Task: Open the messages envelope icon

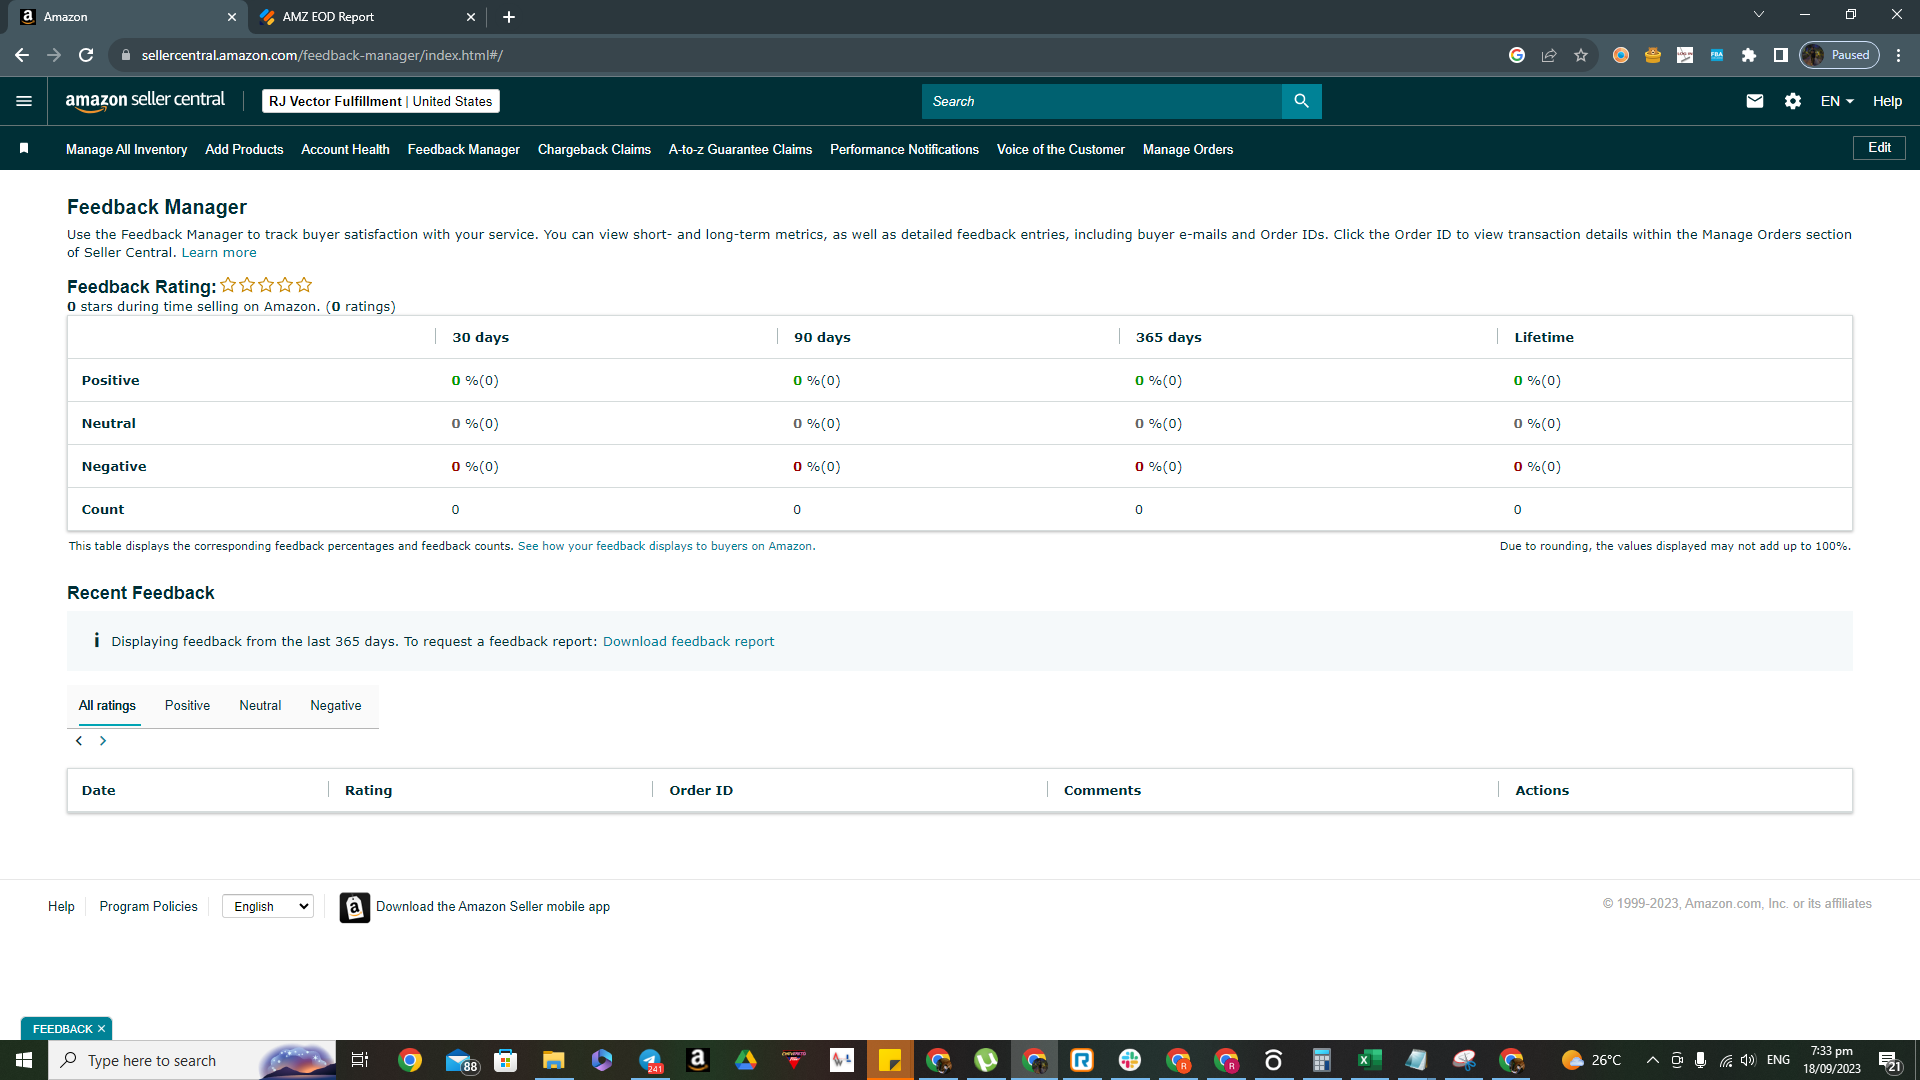Action: [1755, 101]
